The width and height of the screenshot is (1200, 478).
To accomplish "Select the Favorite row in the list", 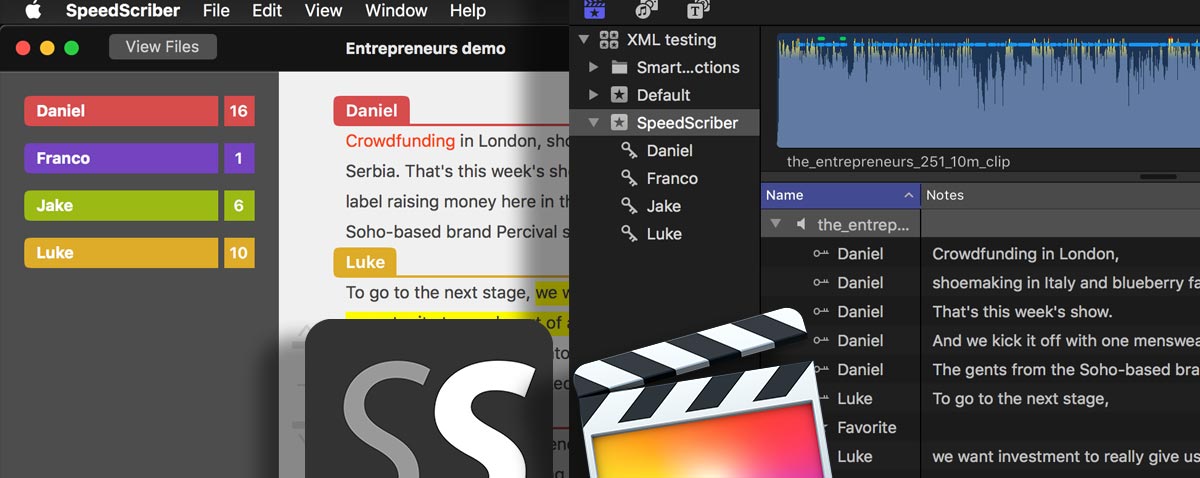I will click(1010, 427).
